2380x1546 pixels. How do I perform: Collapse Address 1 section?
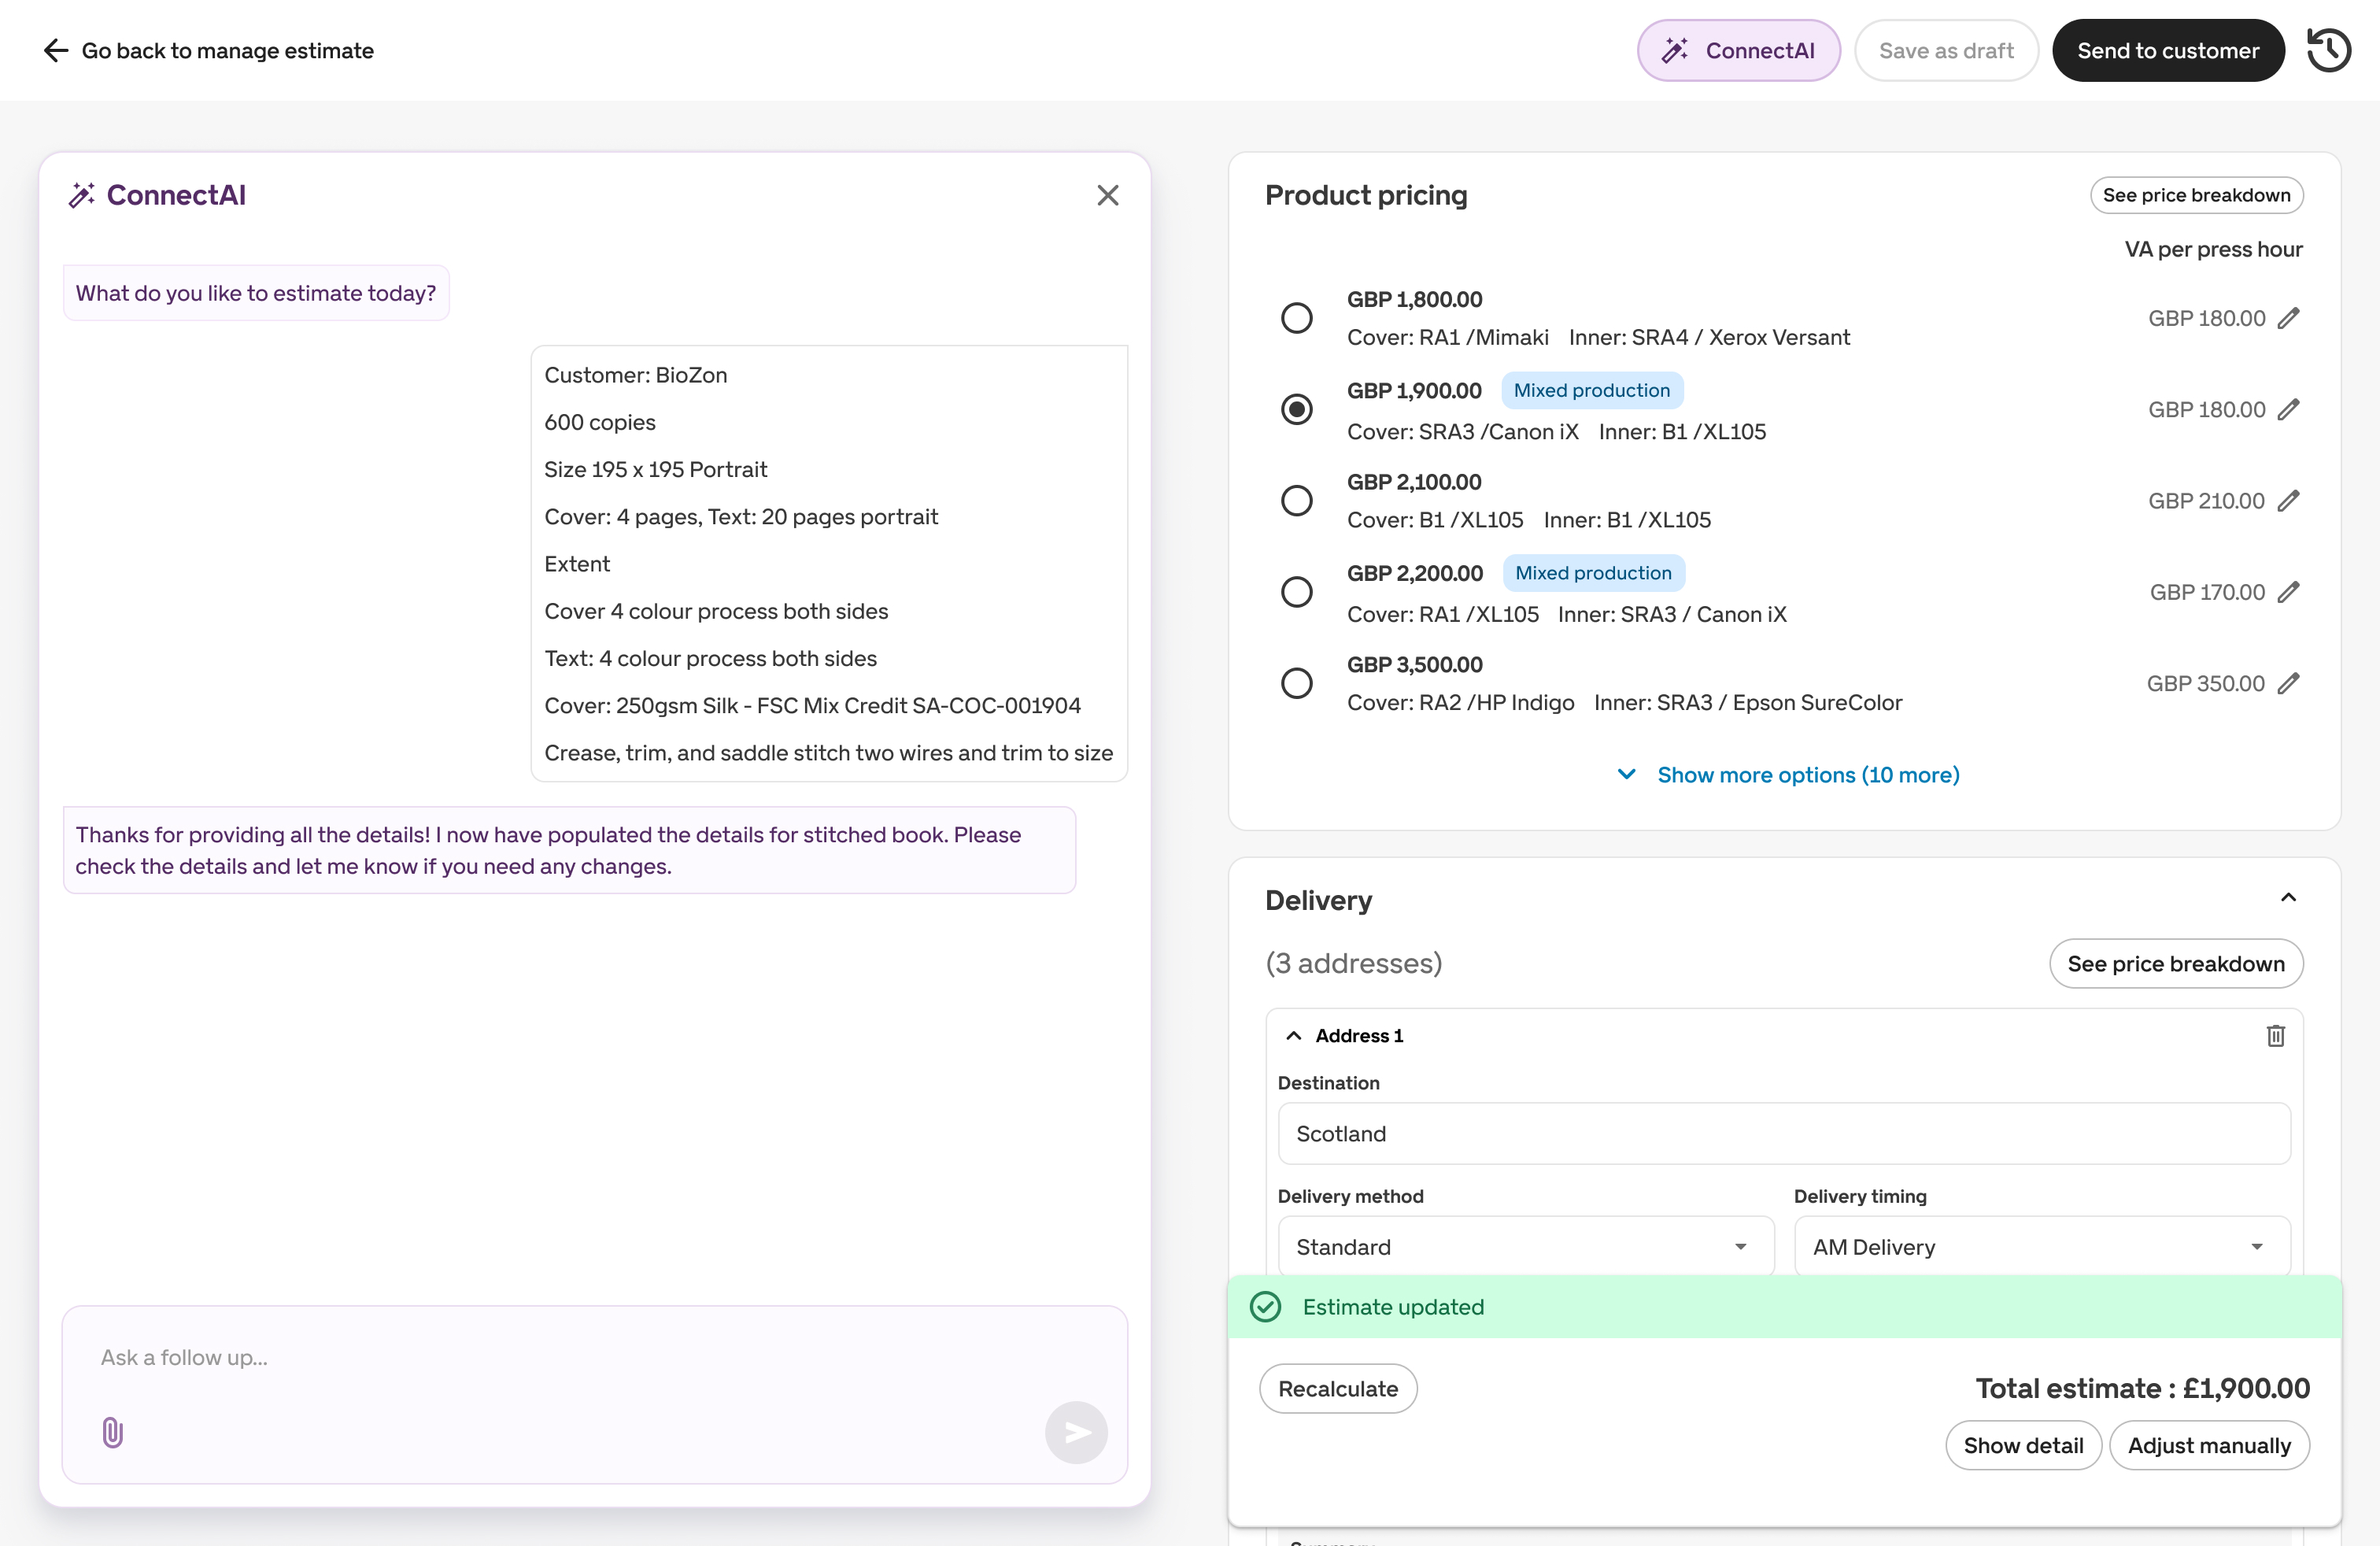point(1293,1035)
